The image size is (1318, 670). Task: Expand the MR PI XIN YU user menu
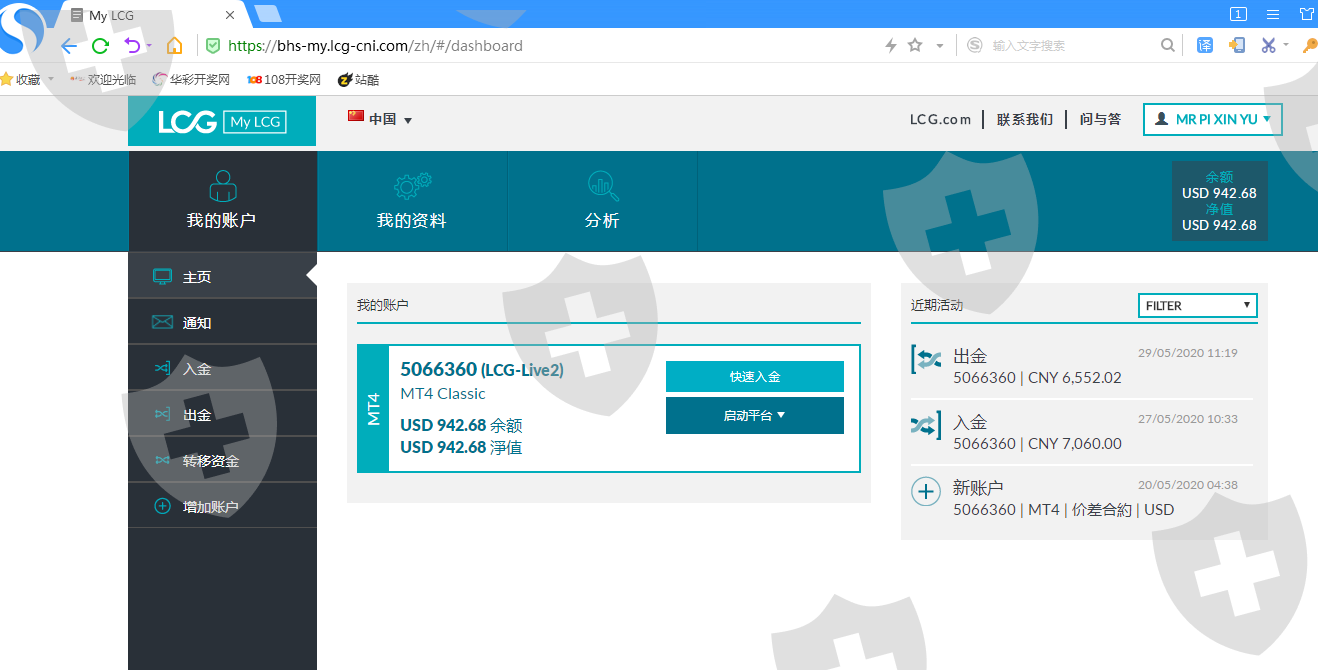(1212, 119)
